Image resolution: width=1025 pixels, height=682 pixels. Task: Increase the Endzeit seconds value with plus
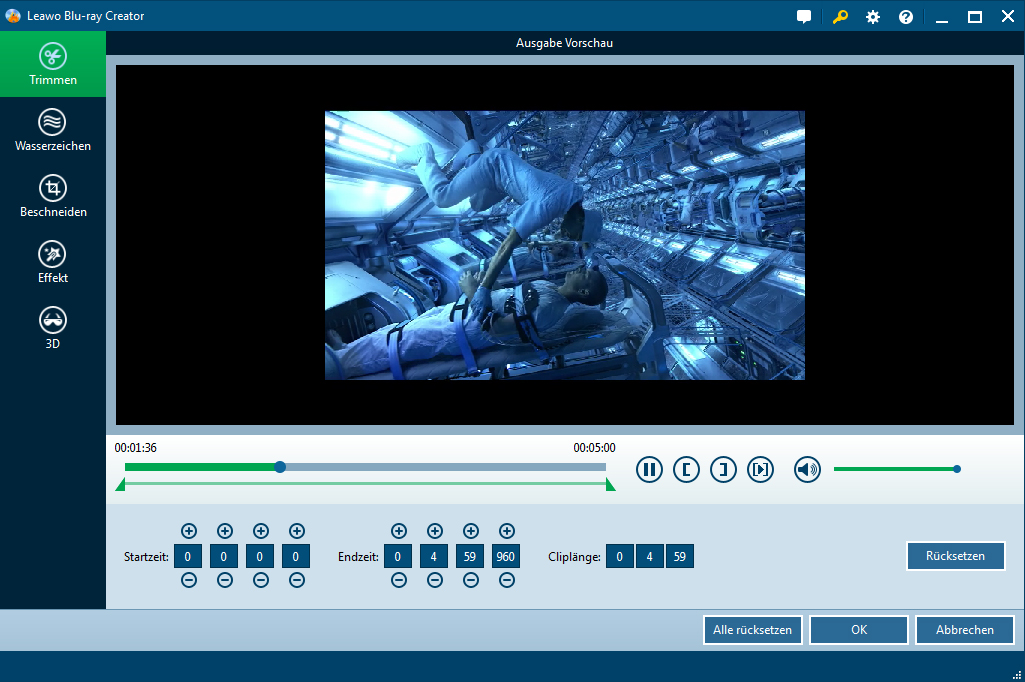[471, 531]
